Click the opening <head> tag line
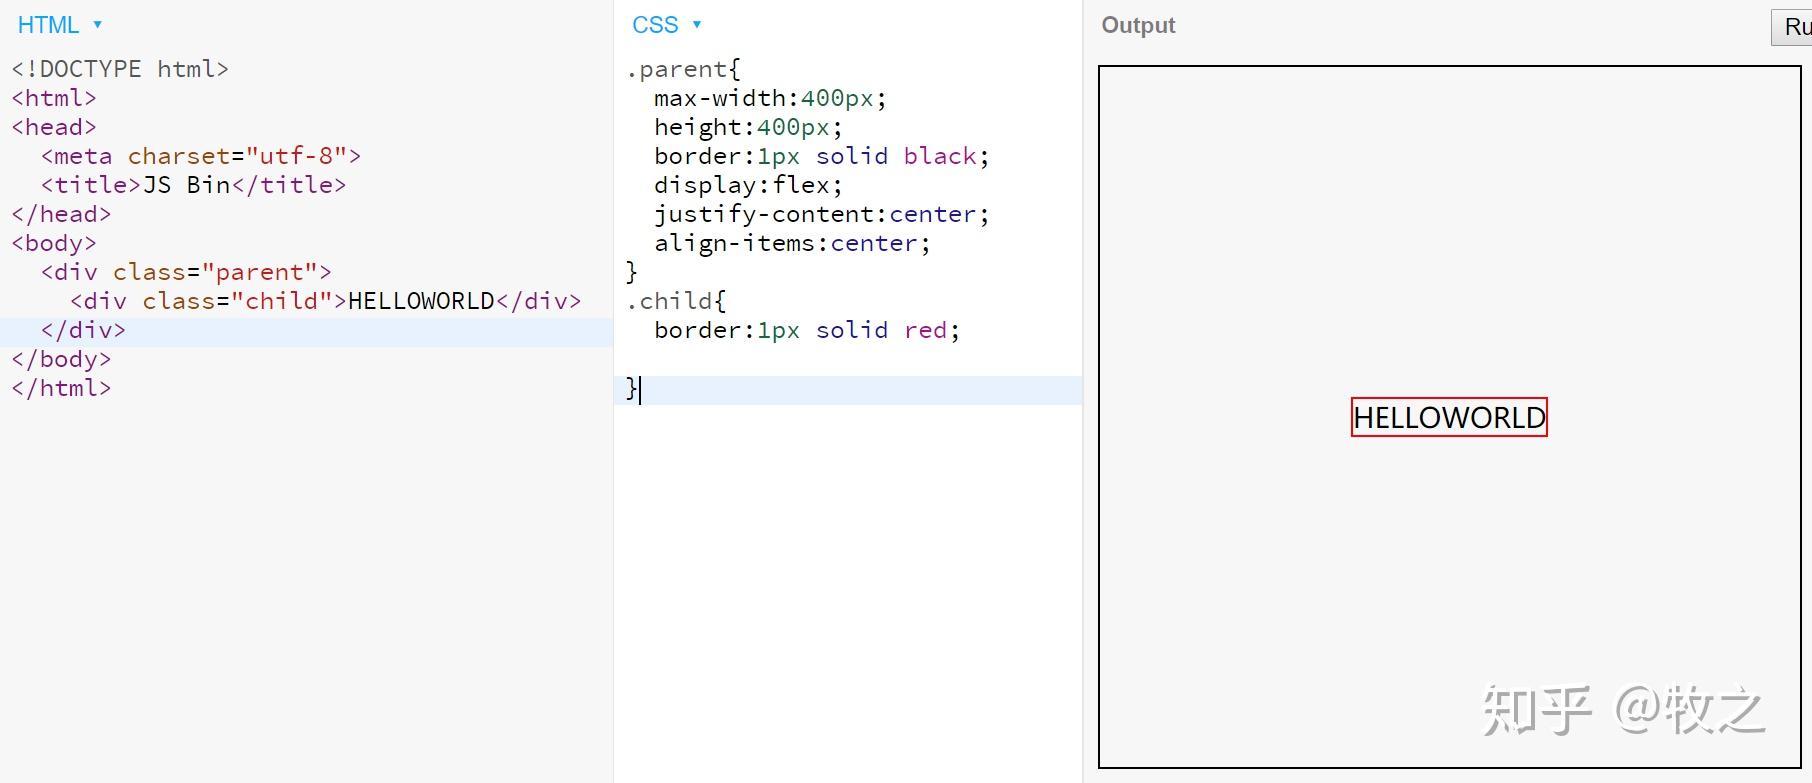The width and height of the screenshot is (1812, 783). click(x=54, y=127)
